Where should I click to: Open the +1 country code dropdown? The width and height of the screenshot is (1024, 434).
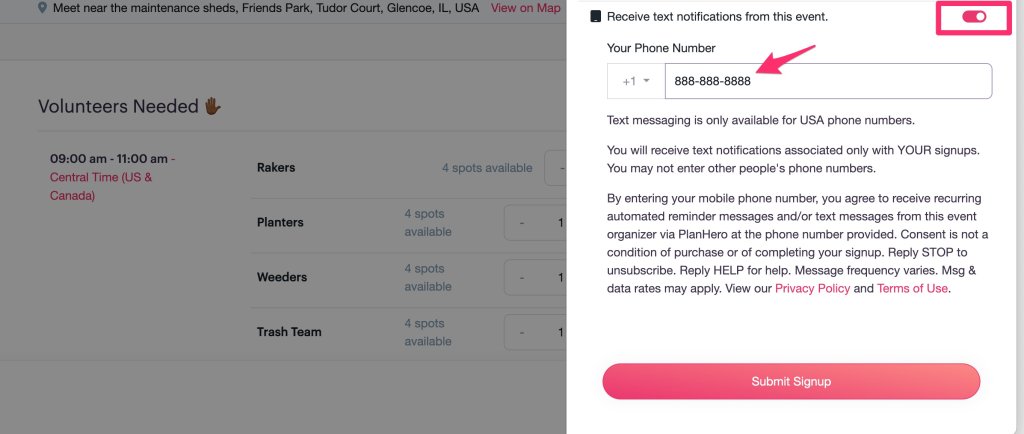point(636,81)
